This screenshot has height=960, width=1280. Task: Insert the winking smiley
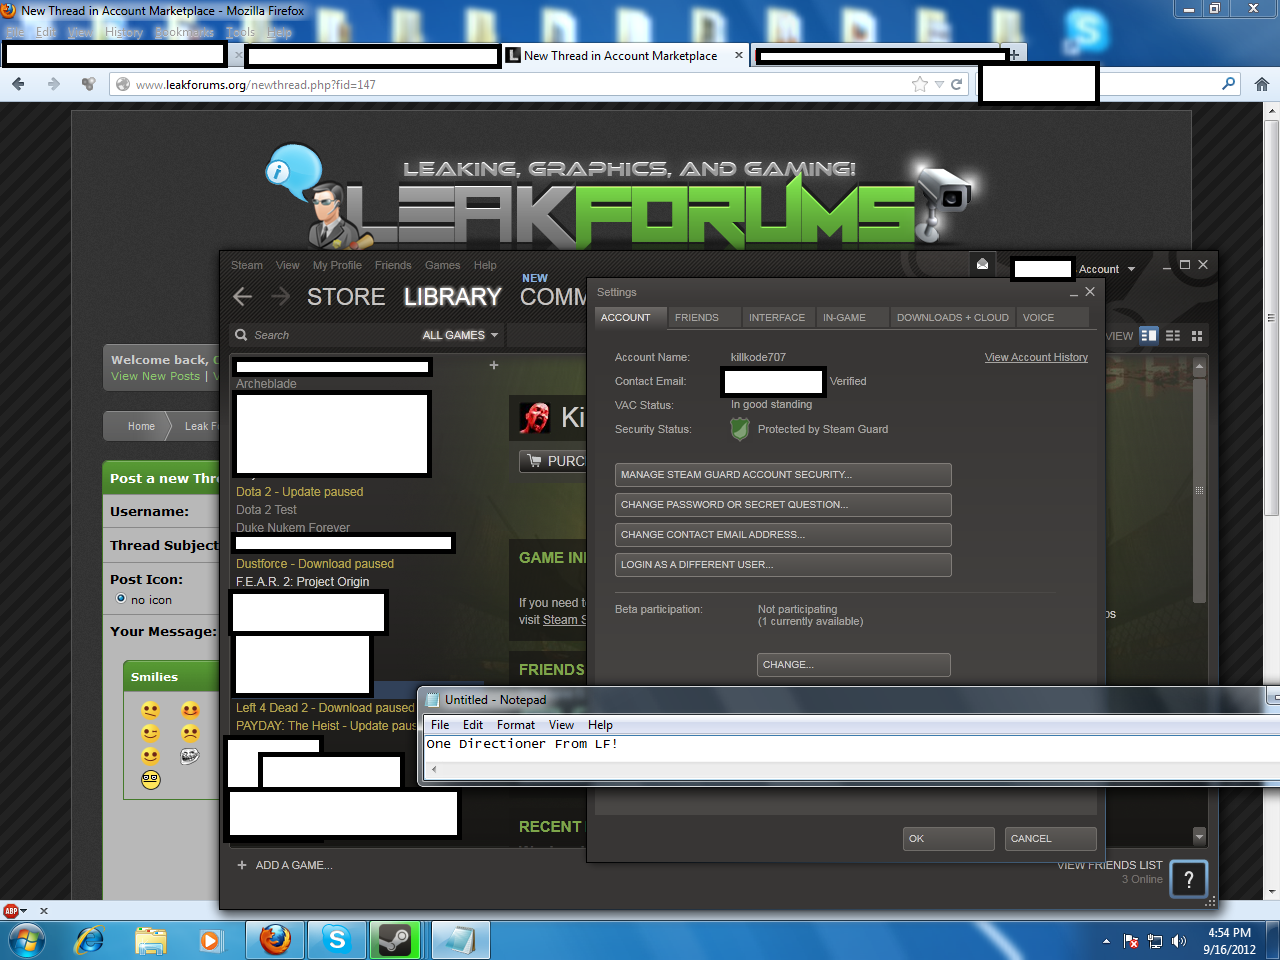tap(150, 733)
